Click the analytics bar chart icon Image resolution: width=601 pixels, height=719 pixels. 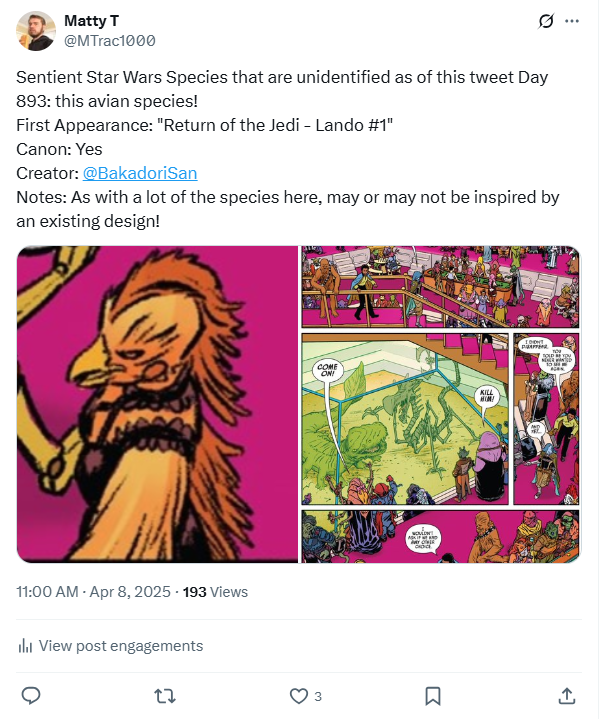(25, 646)
